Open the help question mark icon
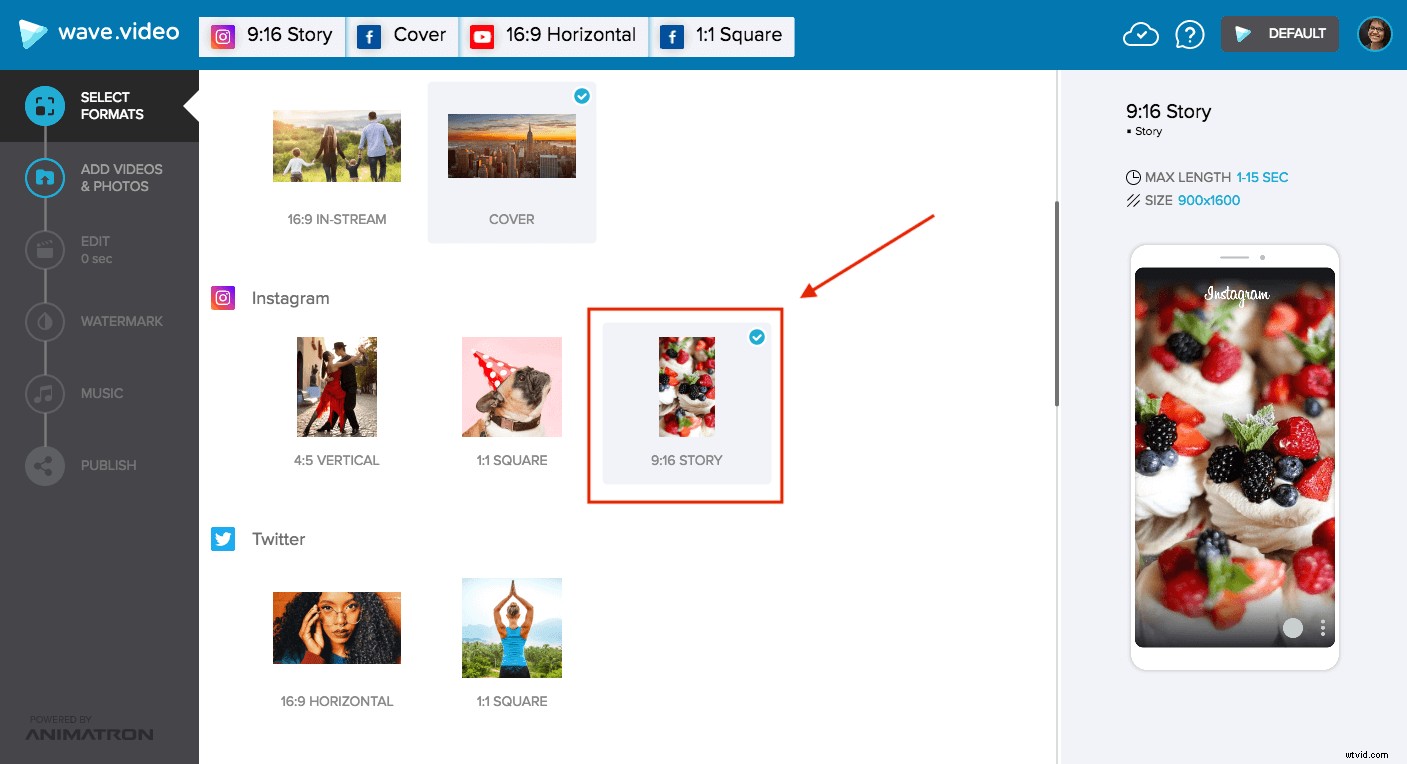The image size is (1407, 764). click(1190, 33)
